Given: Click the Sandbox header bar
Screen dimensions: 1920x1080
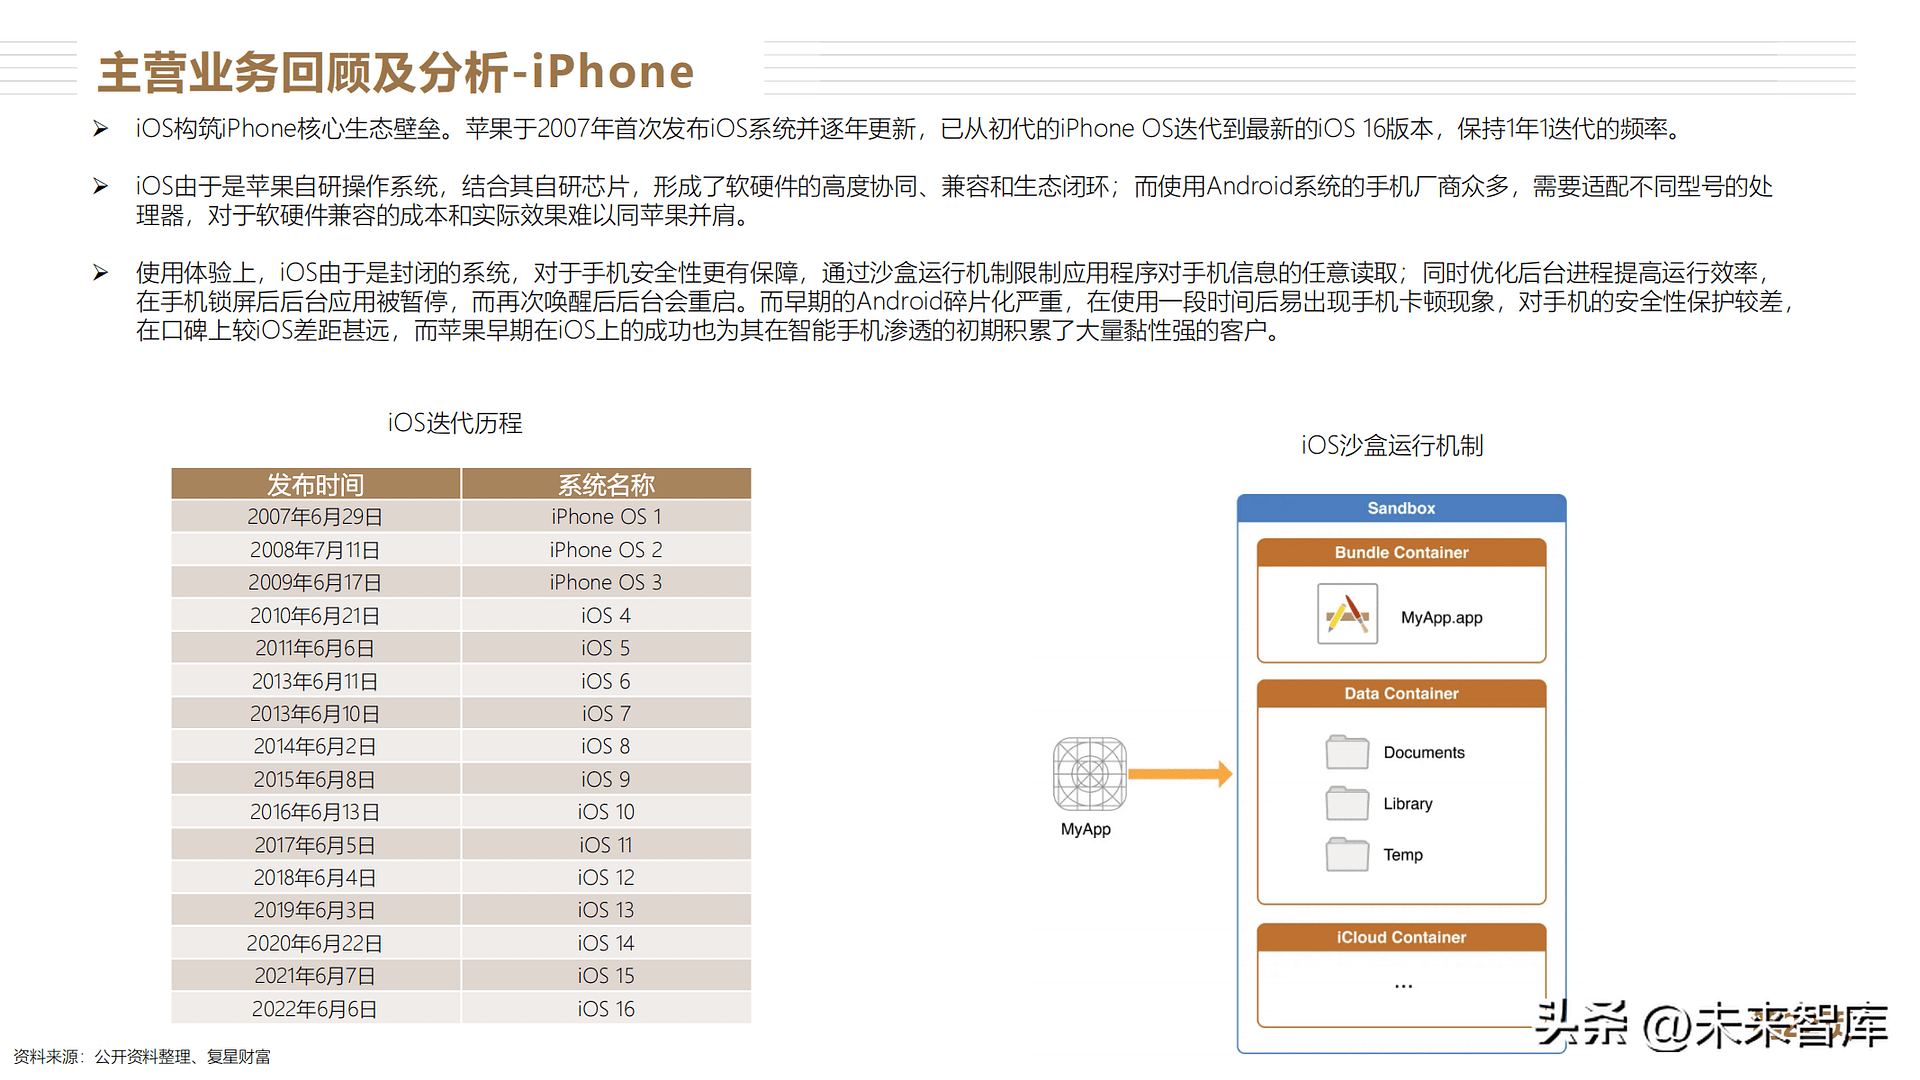Looking at the screenshot, I should click(x=1401, y=508).
